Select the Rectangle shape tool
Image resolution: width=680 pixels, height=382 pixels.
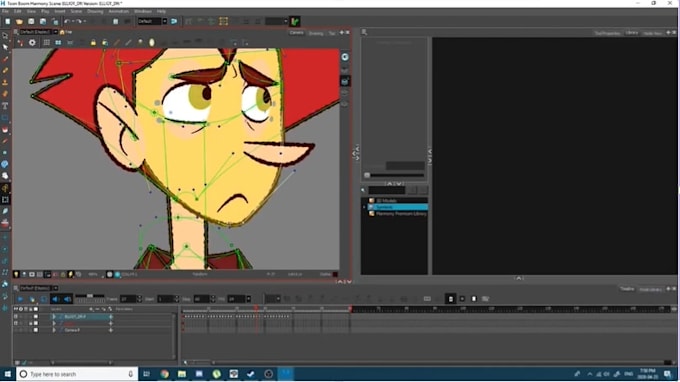click(x=5, y=118)
